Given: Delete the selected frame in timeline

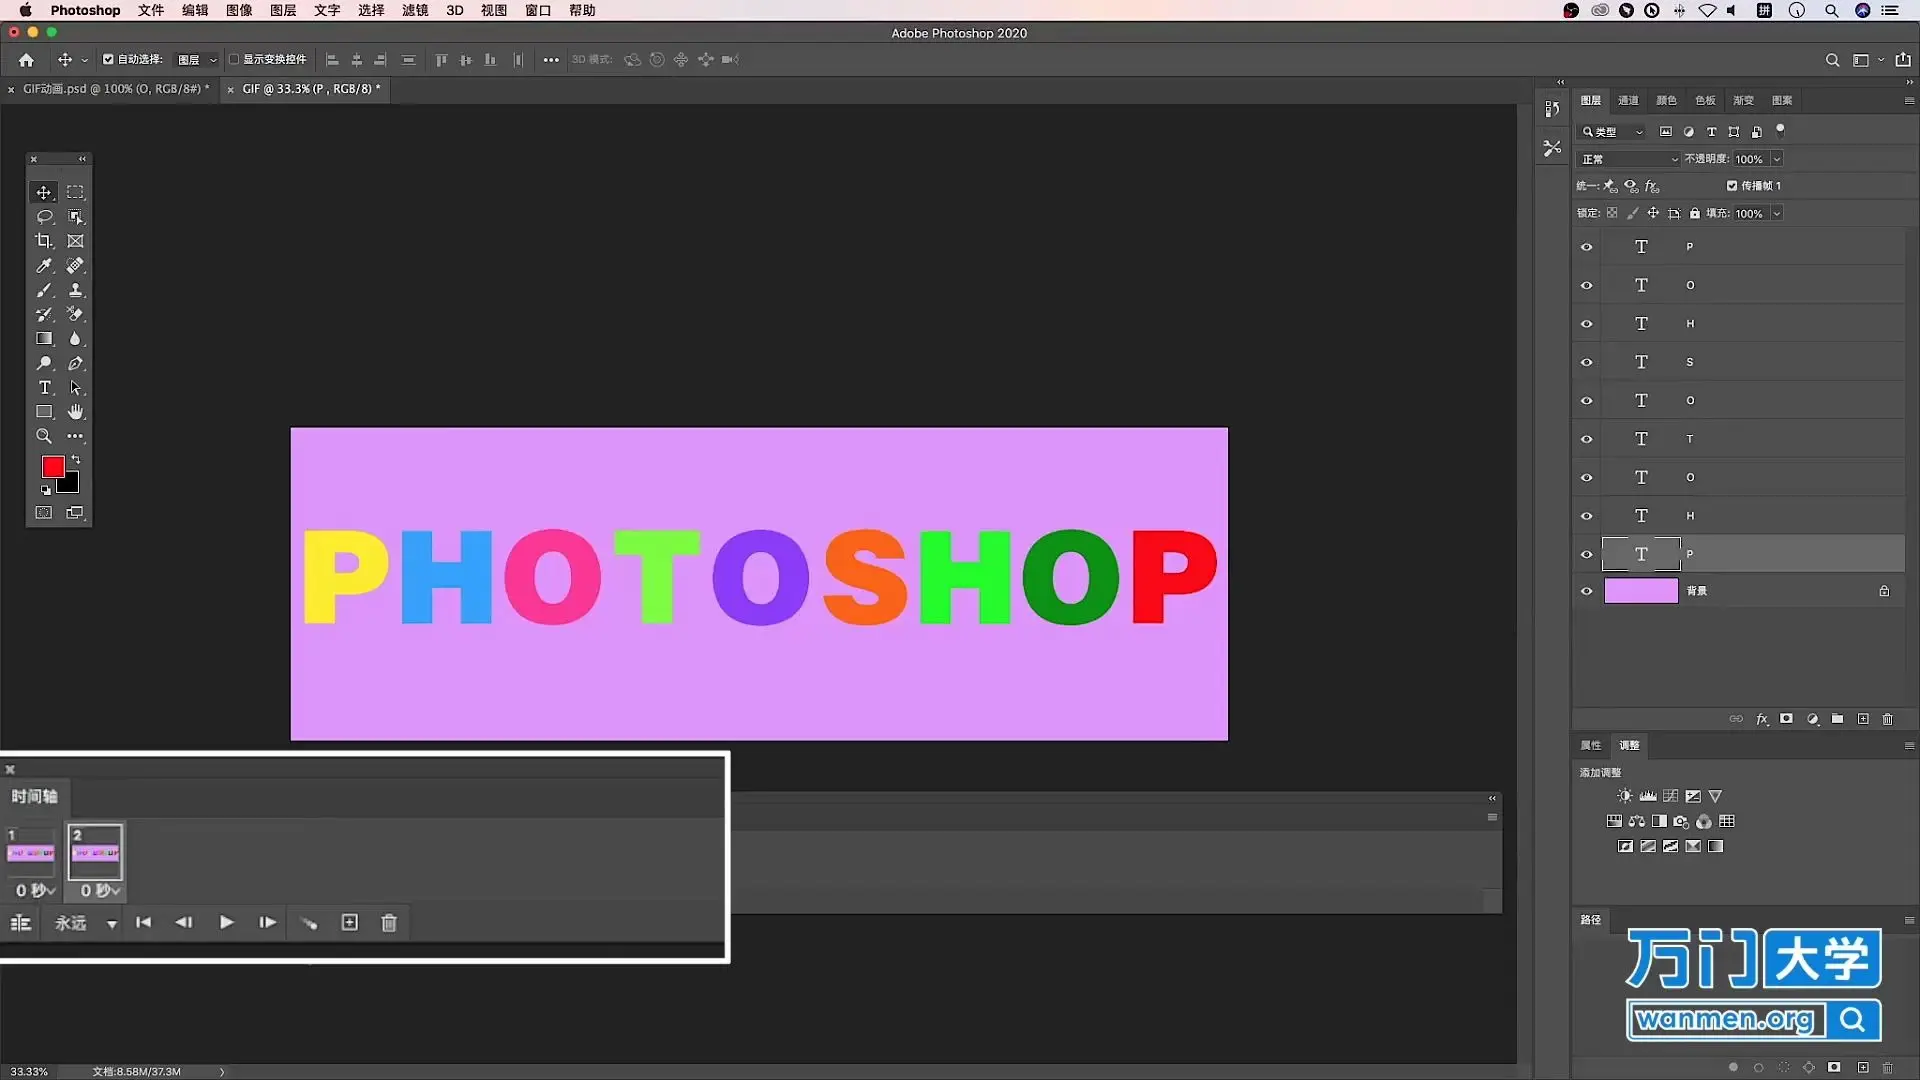Looking at the screenshot, I should (x=389, y=923).
